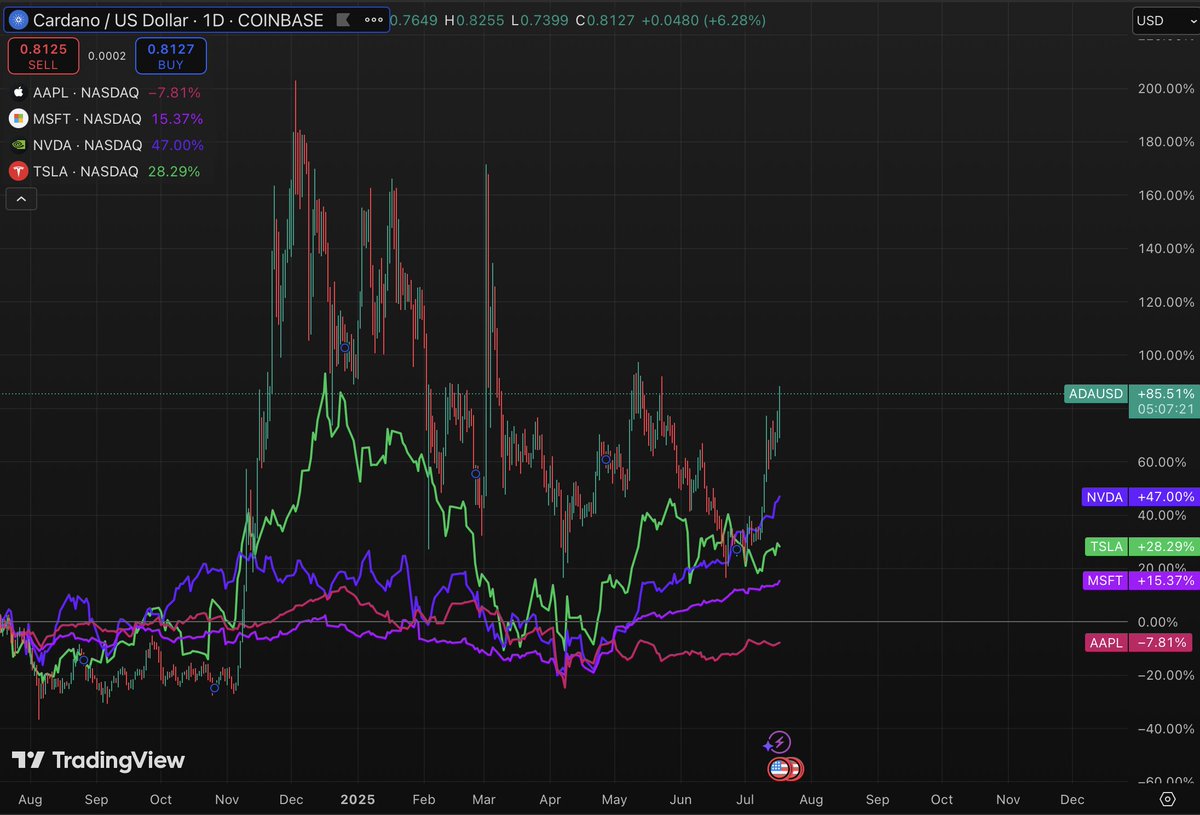This screenshot has height=815, width=1200.
Task: Click the US flag economic event icon
Action: tap(779, 769)
